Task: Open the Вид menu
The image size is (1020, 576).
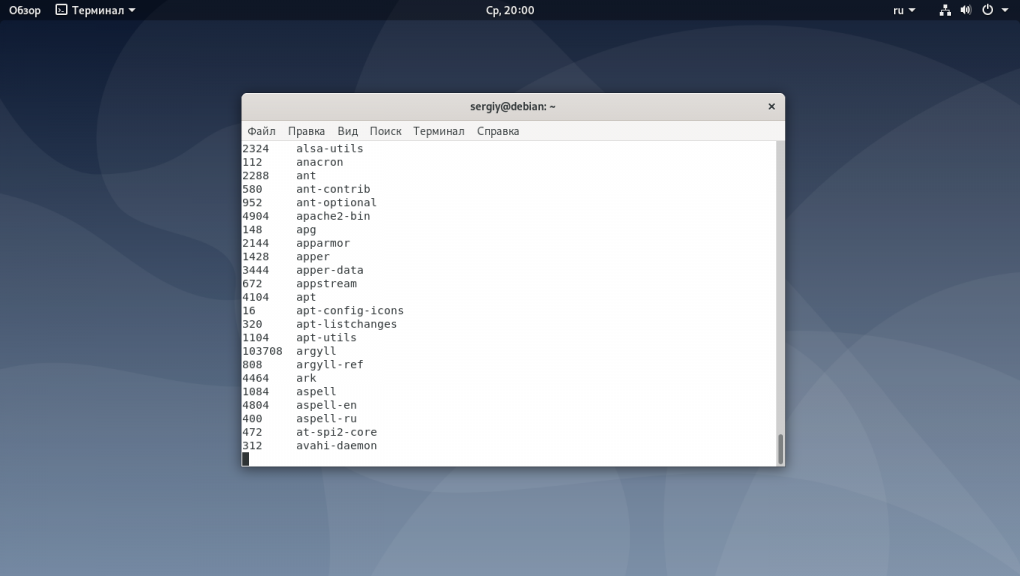Action: pyautogui.click(x=346, y=131)
